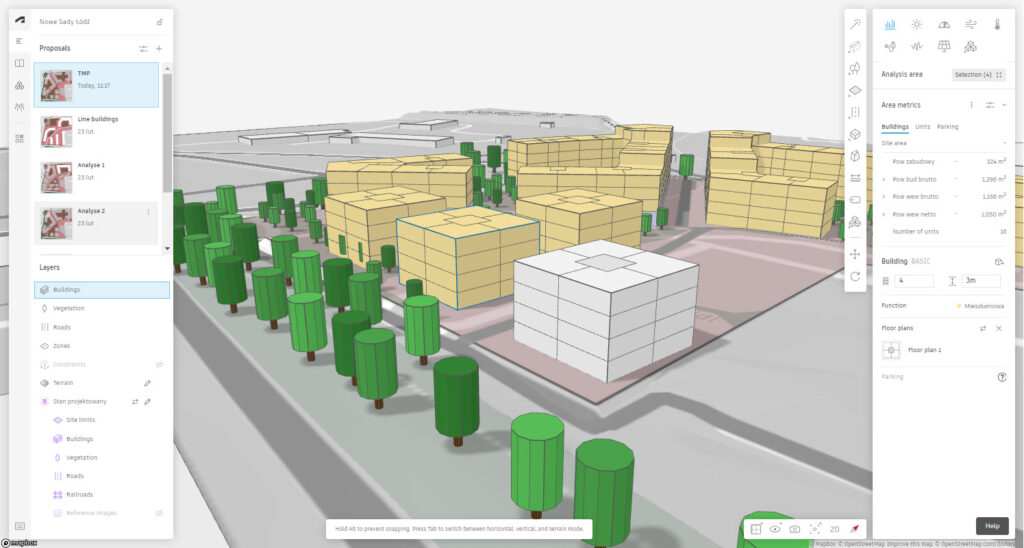Toggle visibility of Reference images layer
Image resolution: width=1024 pixels, height=548 pixels.
(x=158, y=513)
